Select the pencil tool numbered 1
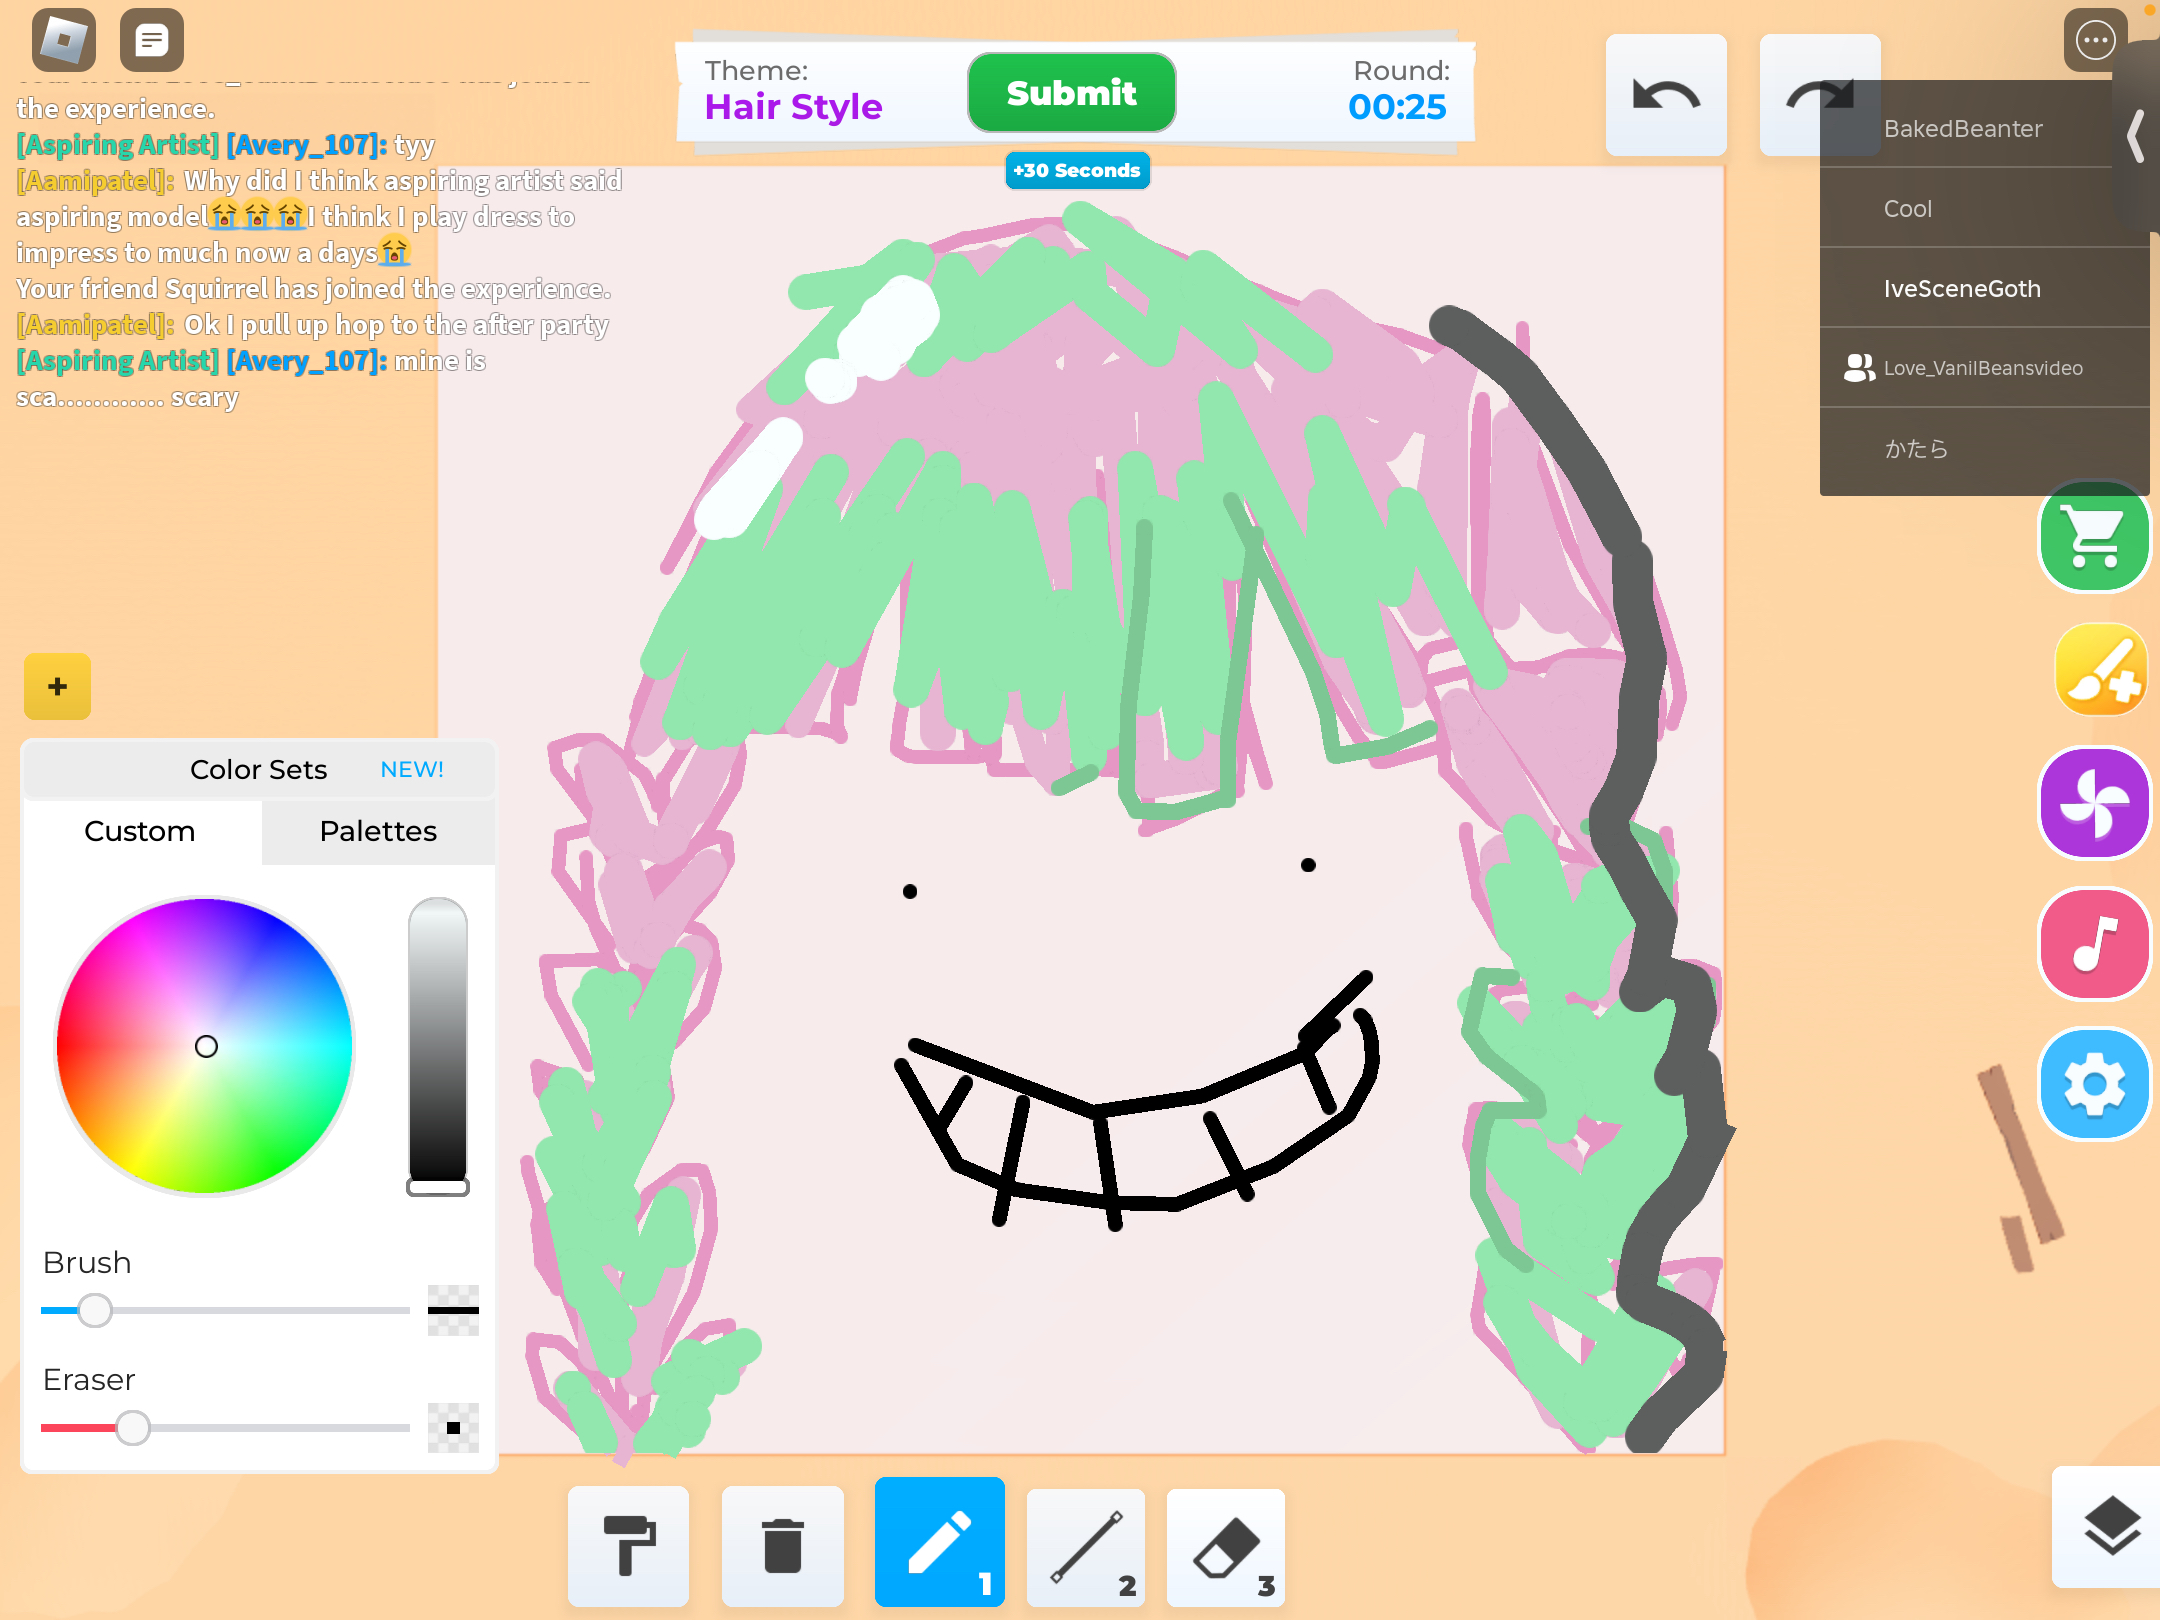 pyautogui.click(x=939, y=1541)
